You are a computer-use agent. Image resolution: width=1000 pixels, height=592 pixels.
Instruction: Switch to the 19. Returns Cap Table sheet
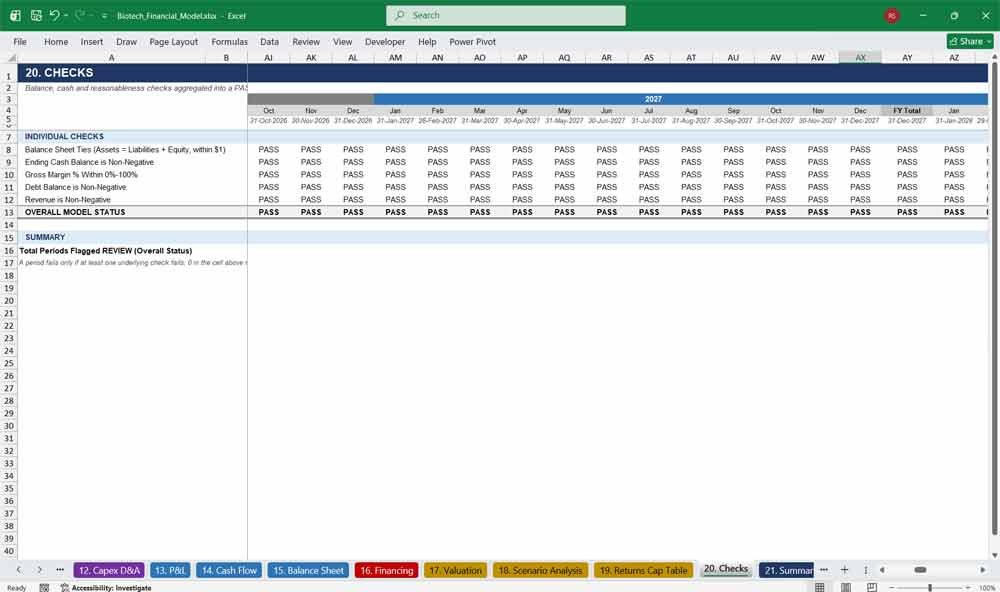(x=643, y=570)
